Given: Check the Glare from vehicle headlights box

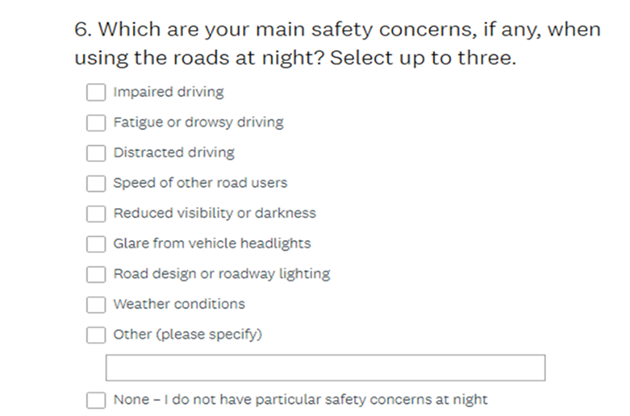Looking at the screenshot, I should pyautogui.click(x=95, y=243).
